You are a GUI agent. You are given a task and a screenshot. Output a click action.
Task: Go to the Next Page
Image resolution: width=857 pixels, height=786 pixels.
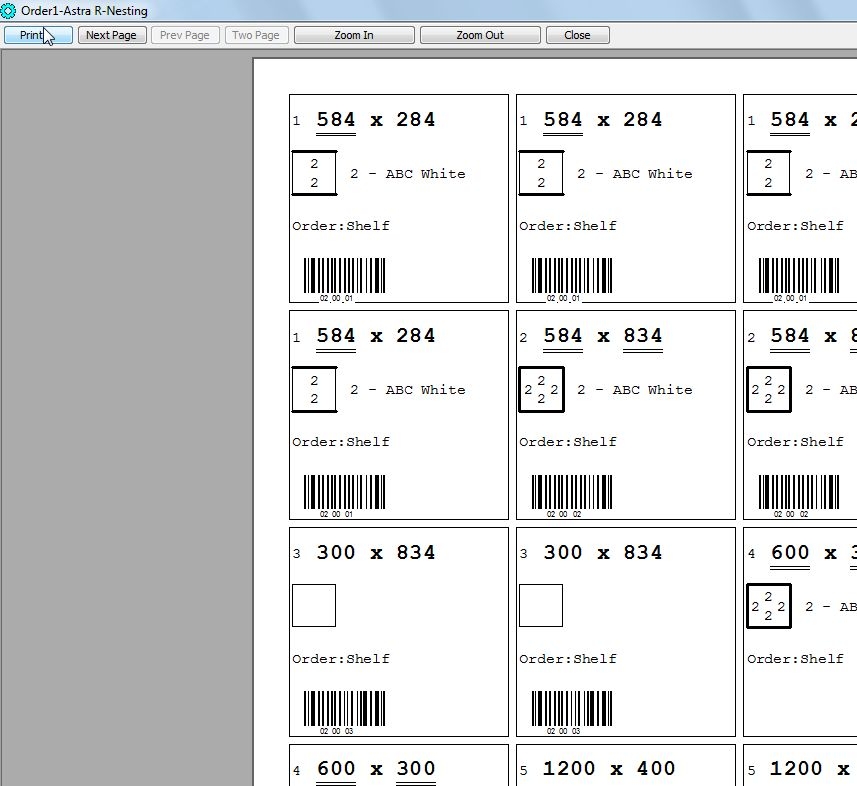[x=111, y=35]
